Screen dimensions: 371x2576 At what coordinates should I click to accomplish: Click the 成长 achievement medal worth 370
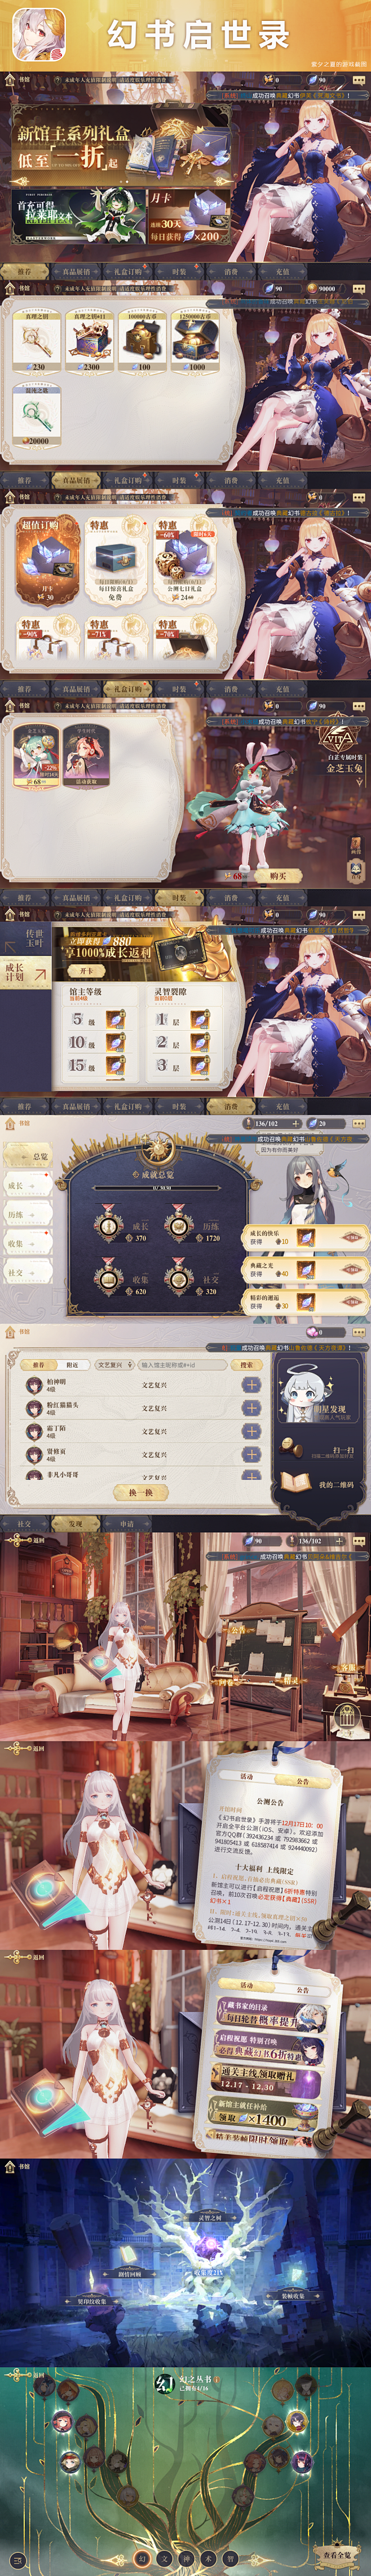tap(109, 1225)
